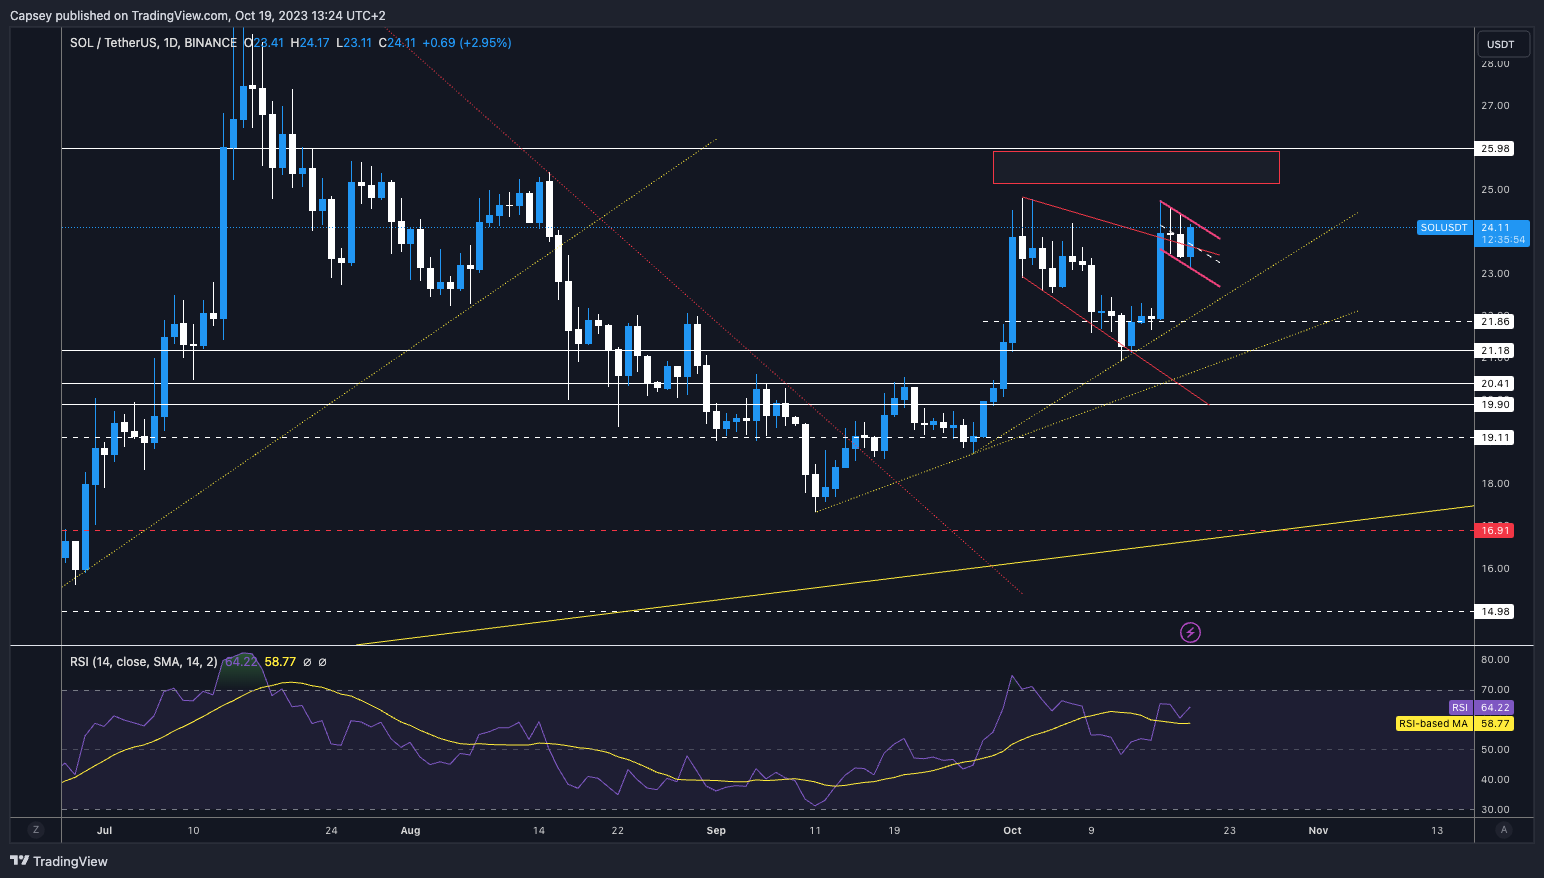1544x878 pixels.
Task: Select the 25.98 horizontal level price label
Action: [1494, 148]
